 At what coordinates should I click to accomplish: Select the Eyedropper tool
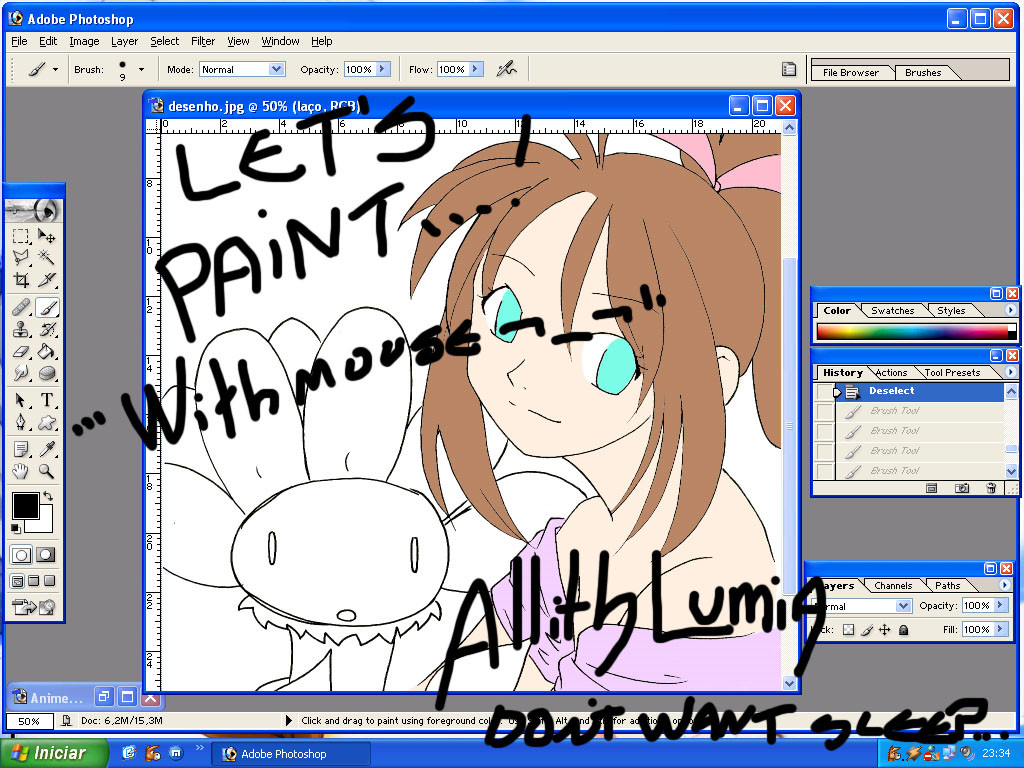pos(46,449)
